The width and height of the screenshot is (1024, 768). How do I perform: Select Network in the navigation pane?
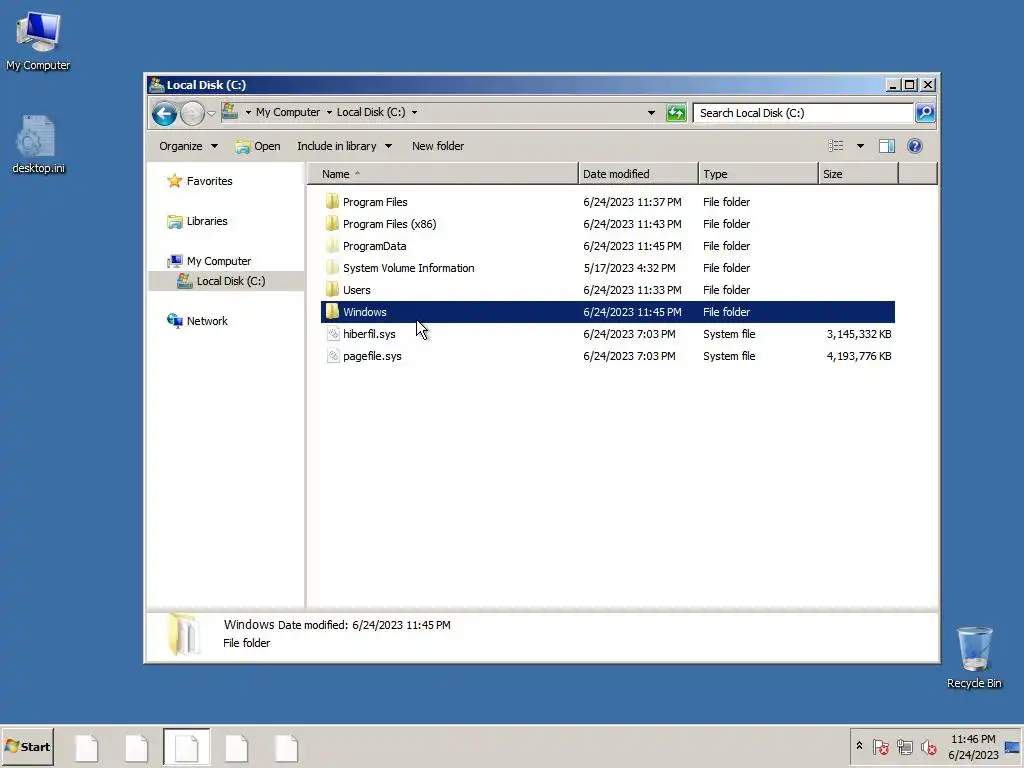click(207, 321)
